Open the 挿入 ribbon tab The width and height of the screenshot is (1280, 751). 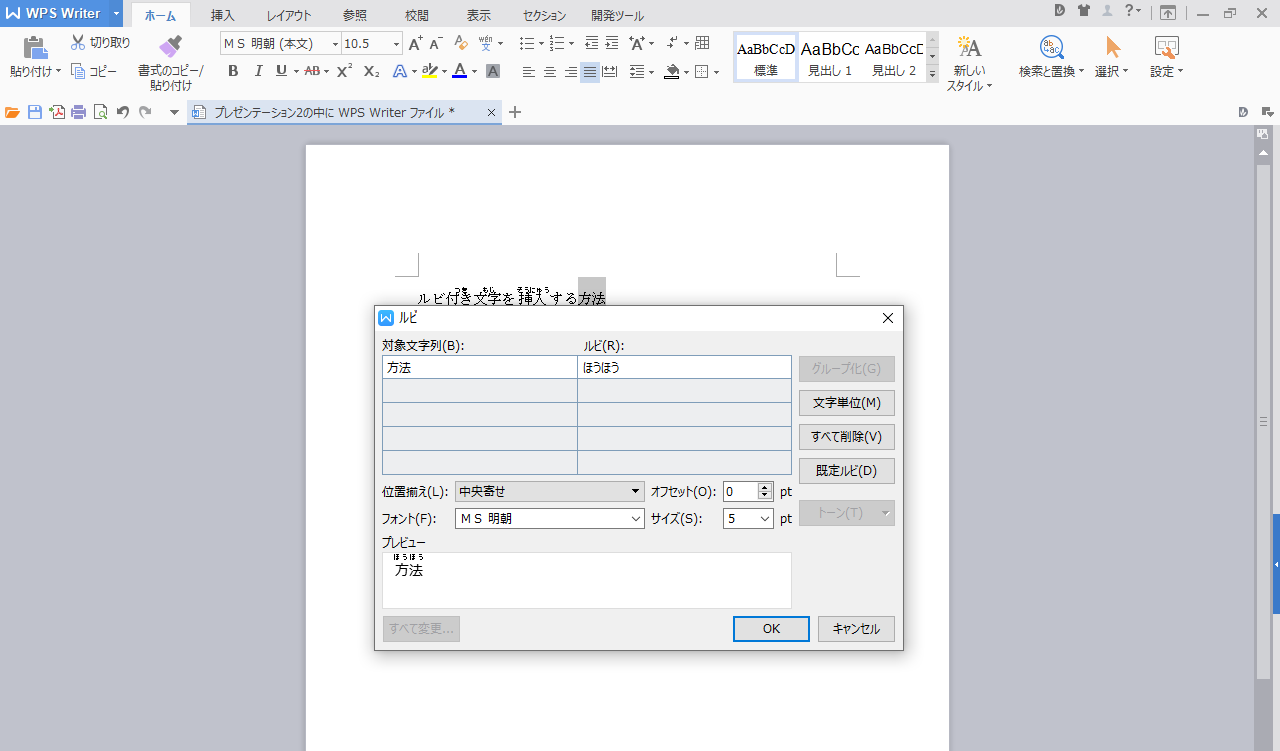[x=223, y=16]
